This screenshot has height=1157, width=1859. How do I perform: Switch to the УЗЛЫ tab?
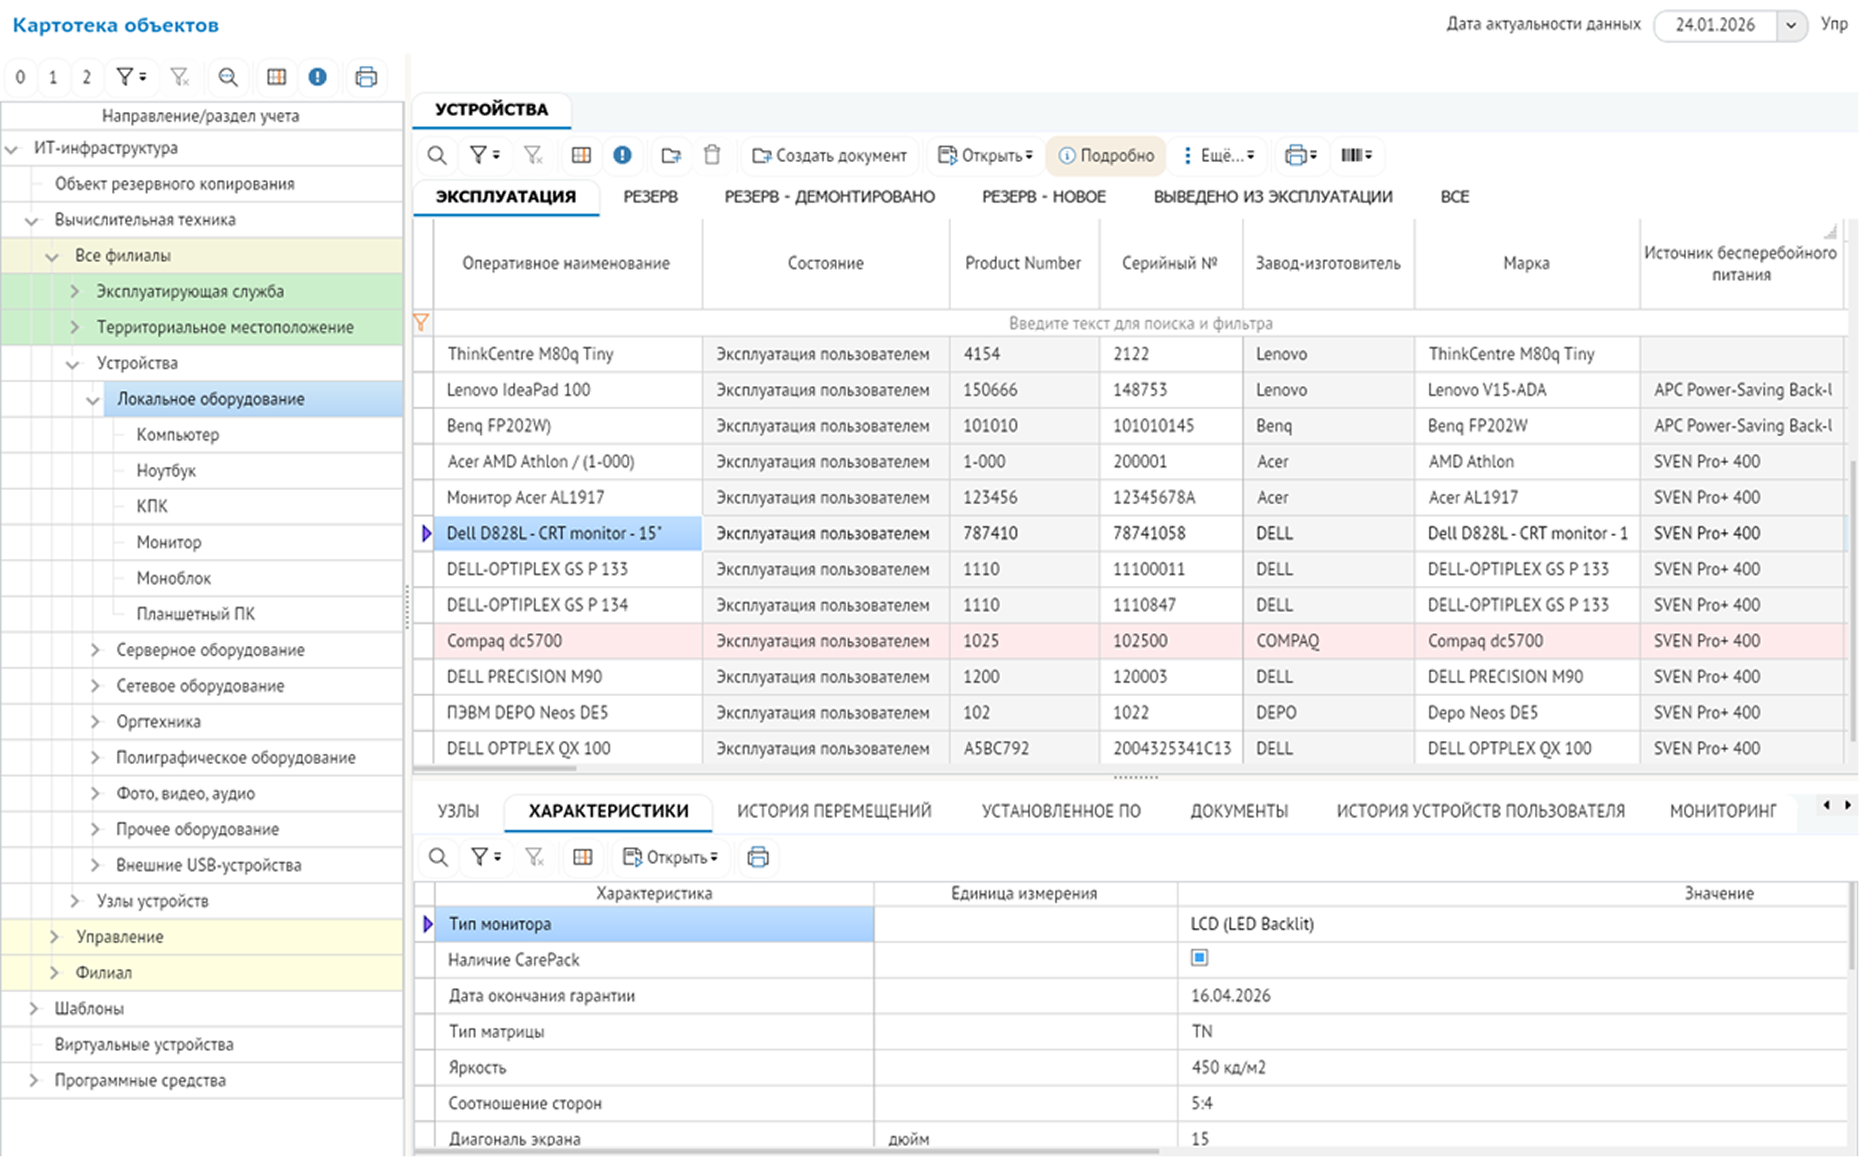coord(458,811)
